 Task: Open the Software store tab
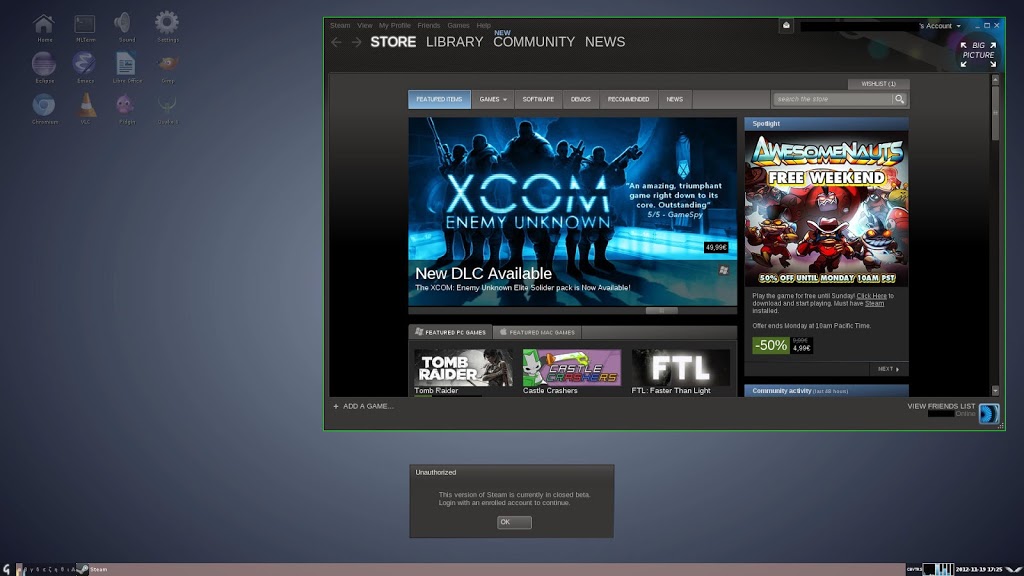point(538,99)
